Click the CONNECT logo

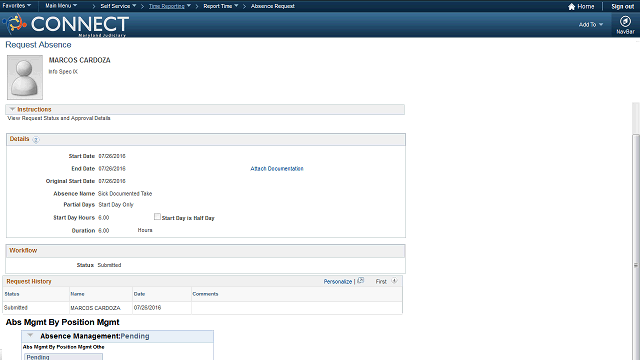pos(67,24)
